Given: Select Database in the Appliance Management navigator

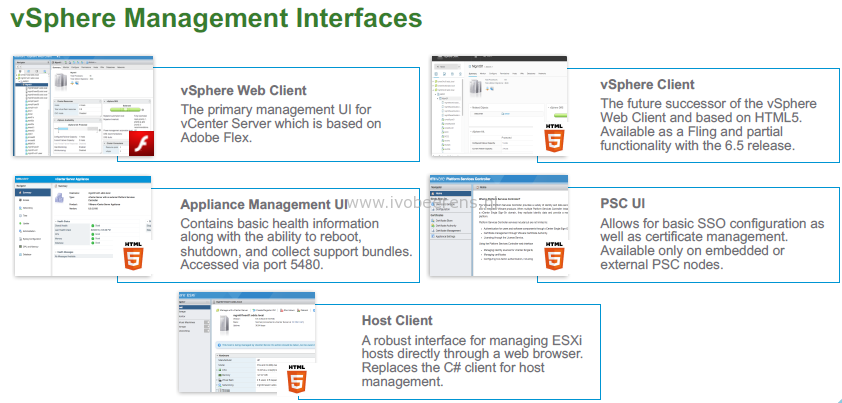Looking at the screenshot, I should click(25, 254).
